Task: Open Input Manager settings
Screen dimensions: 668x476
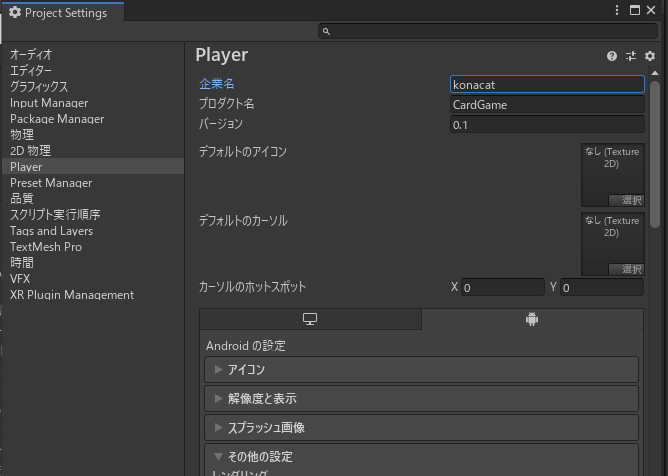Action: point(93,103)
